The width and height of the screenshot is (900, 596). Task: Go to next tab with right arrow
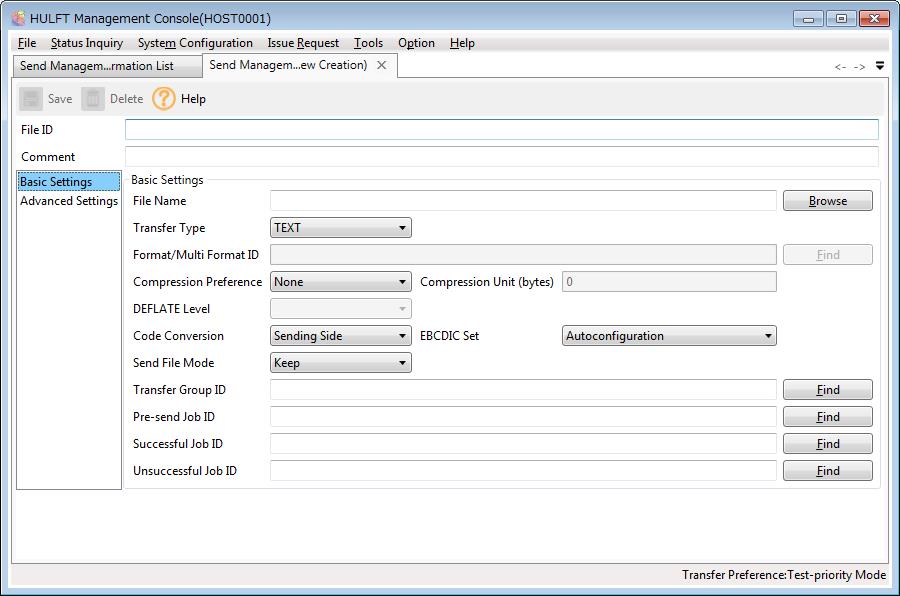coord(859,67)
